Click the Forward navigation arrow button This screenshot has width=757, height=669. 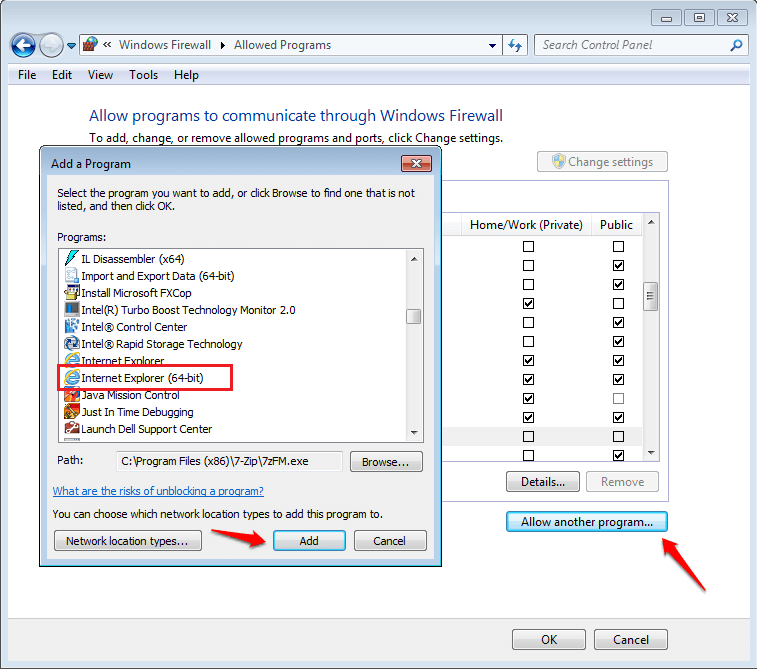tap(51, 46)
